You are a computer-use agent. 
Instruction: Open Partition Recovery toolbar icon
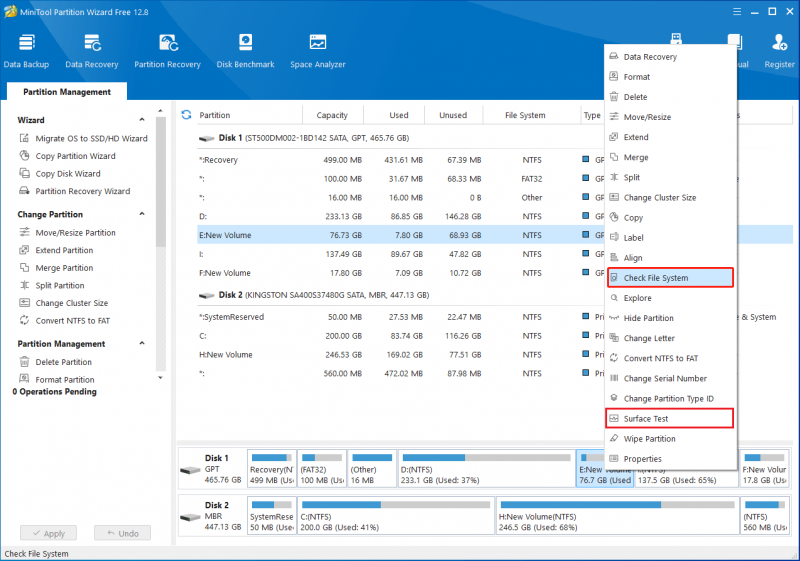[167, 51]
